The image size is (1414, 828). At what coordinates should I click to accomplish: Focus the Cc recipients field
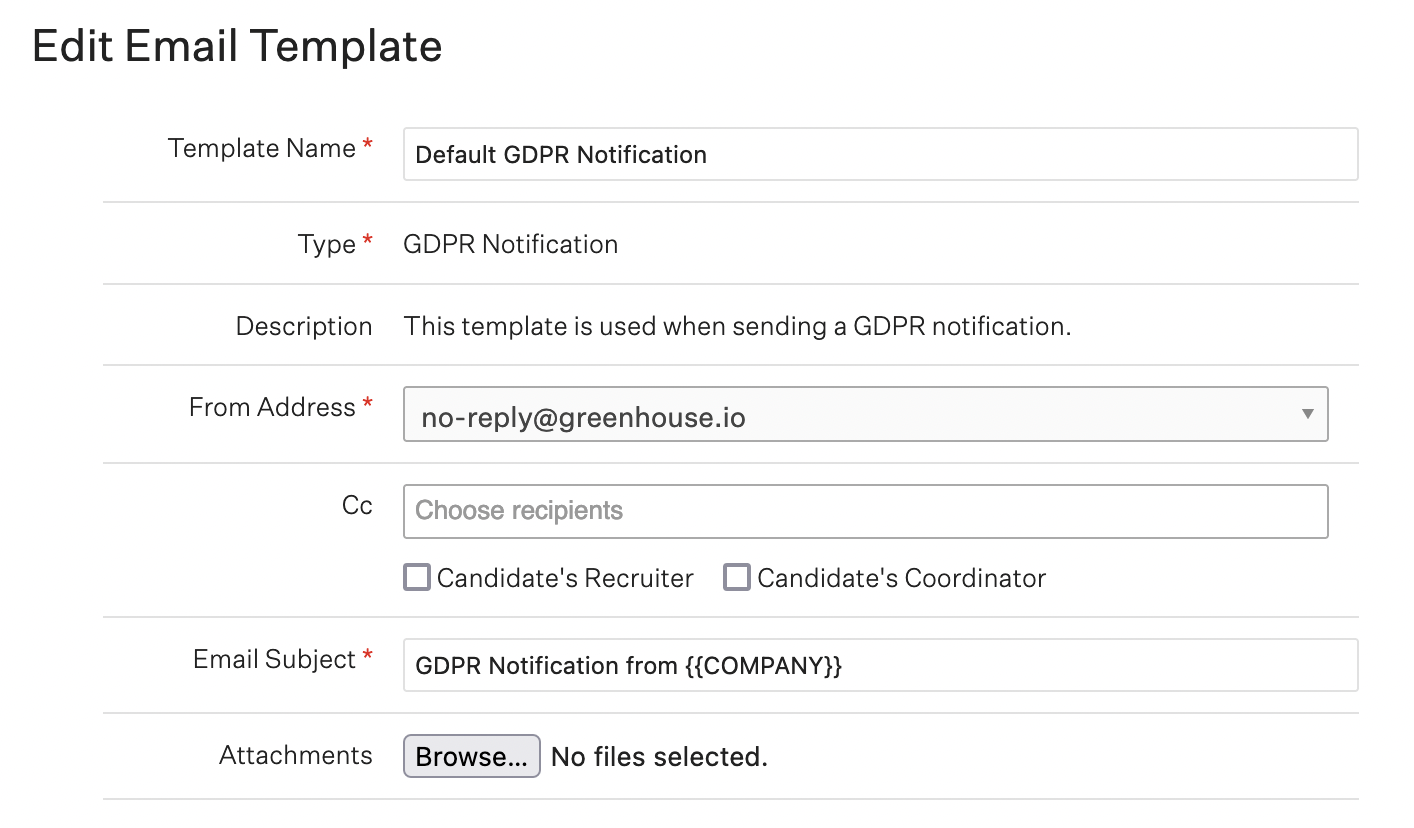(865, 511)
